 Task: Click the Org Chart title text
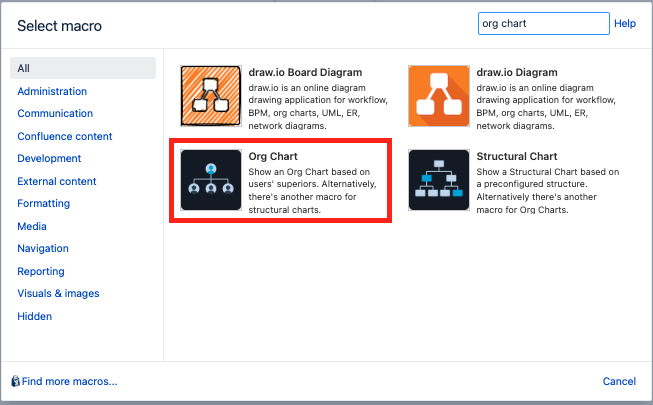coord(273,156)
